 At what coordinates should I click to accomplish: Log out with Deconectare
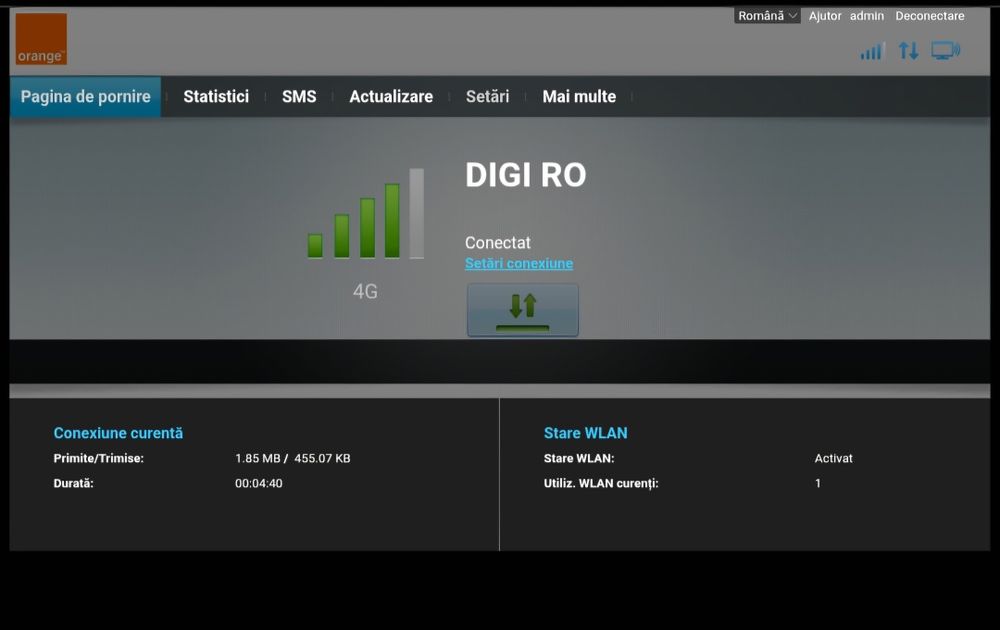pos(930,16)
